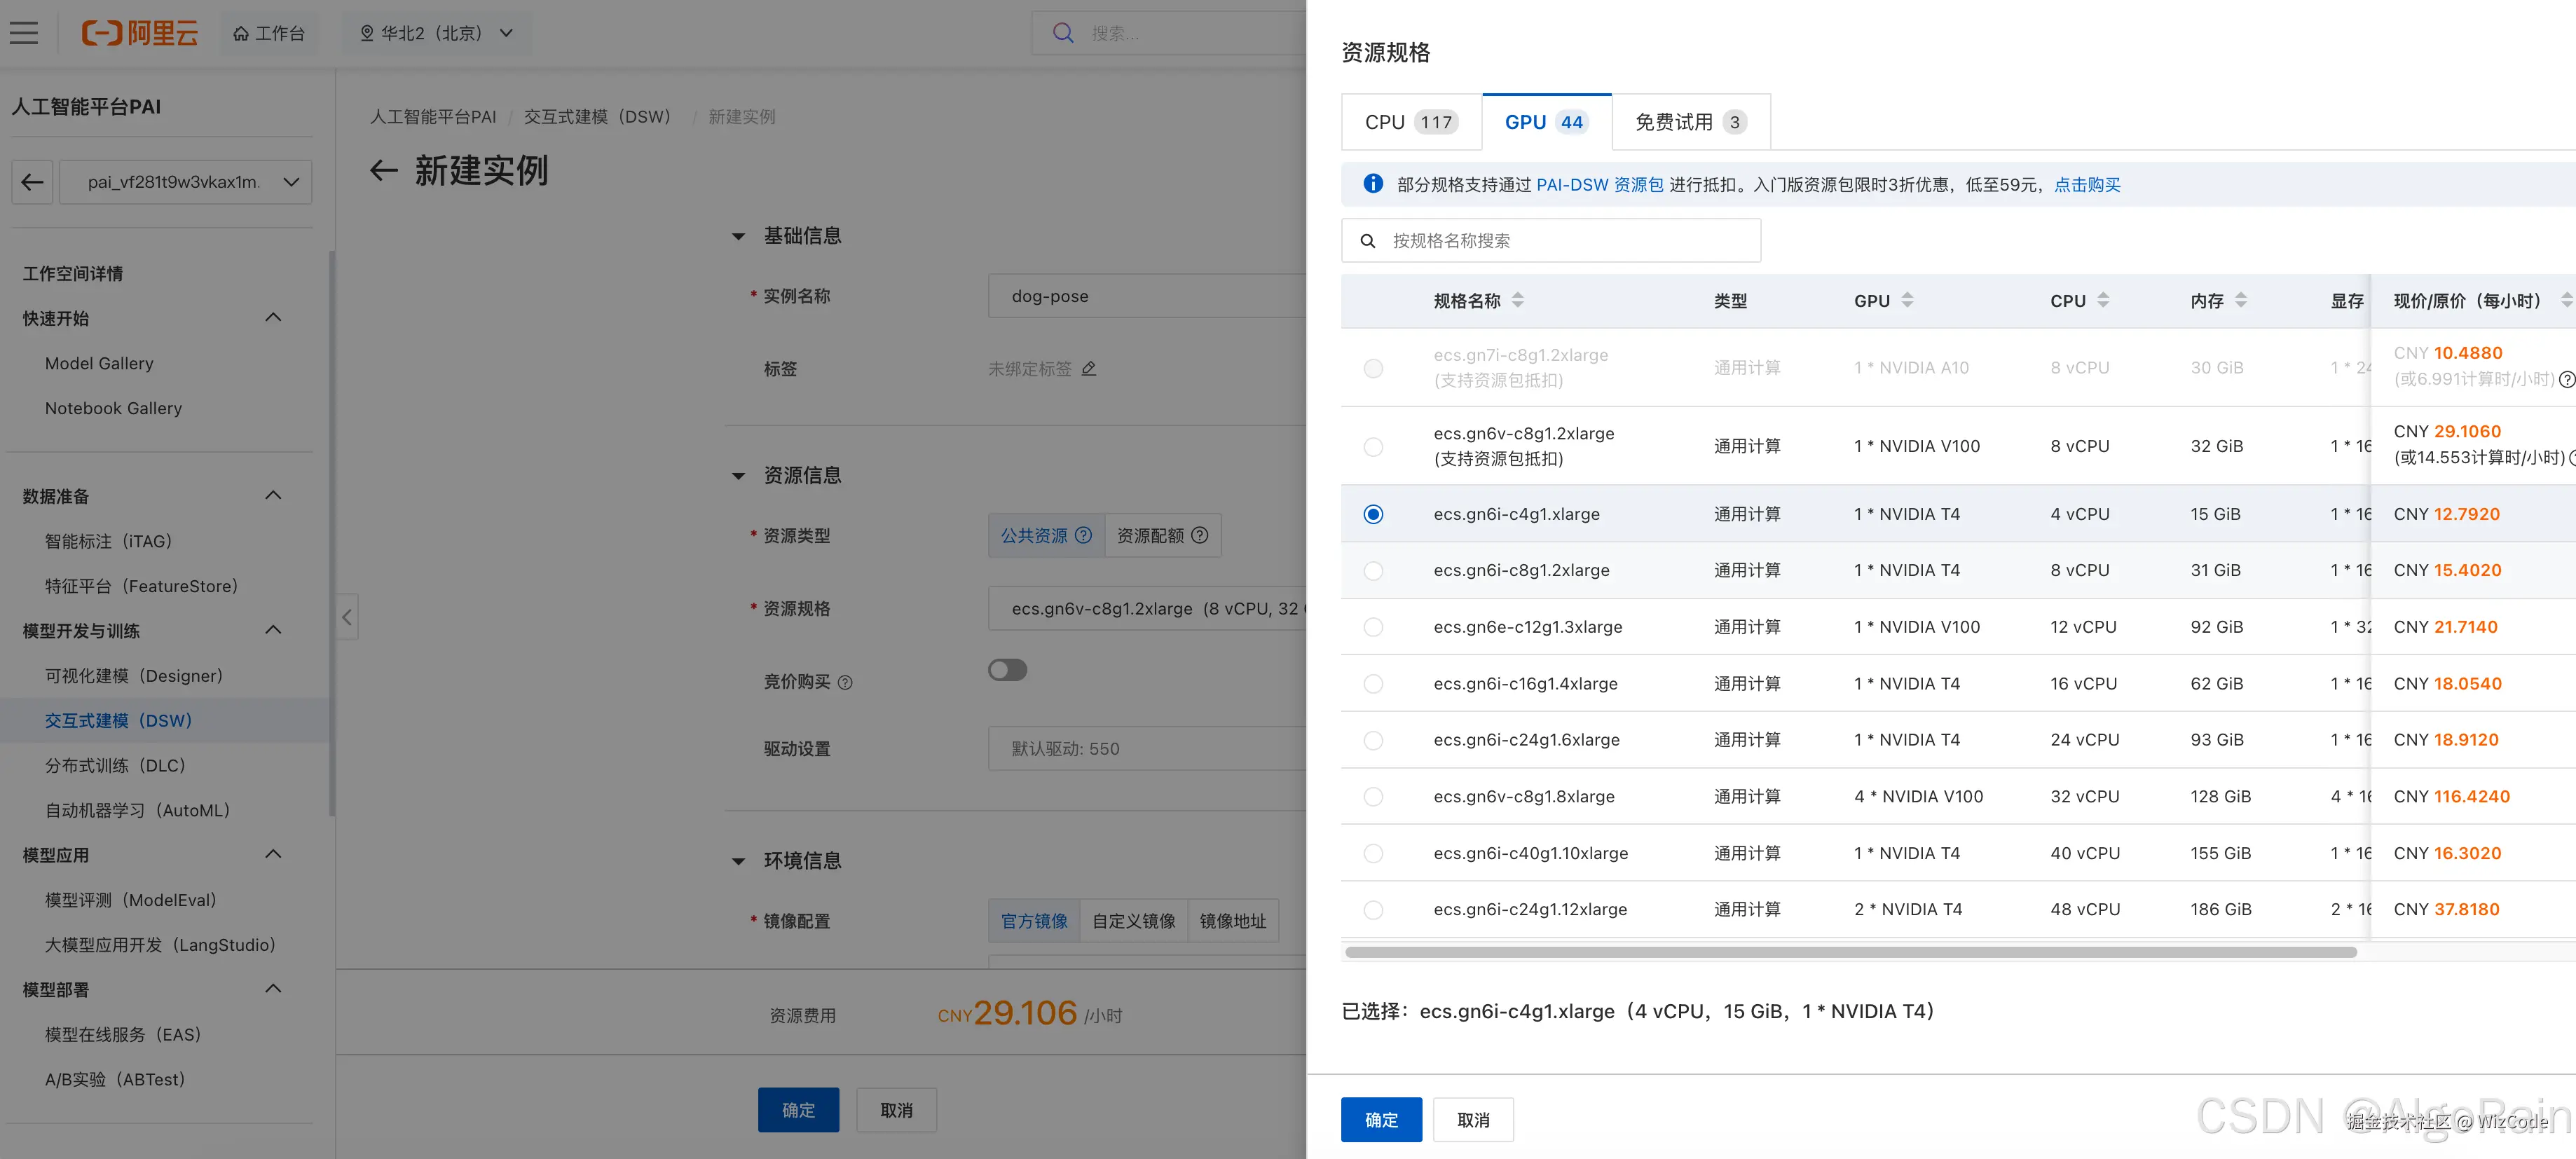Sort table by GPU column arrows
This screenshot has width=2576, height=1159.
coord(1907,300)
